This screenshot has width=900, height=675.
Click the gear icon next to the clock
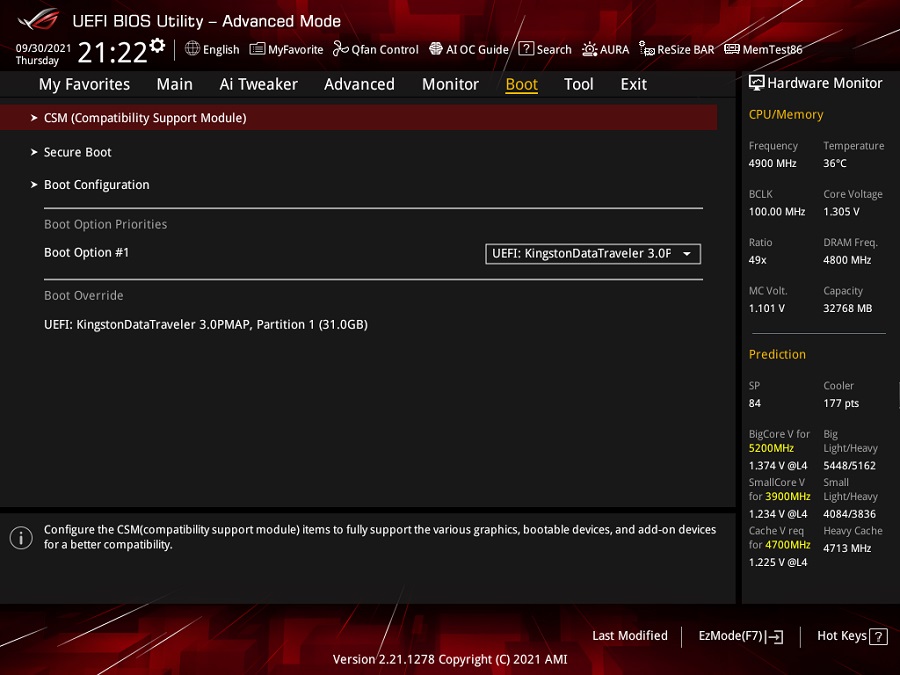click(x=157, y=45)
